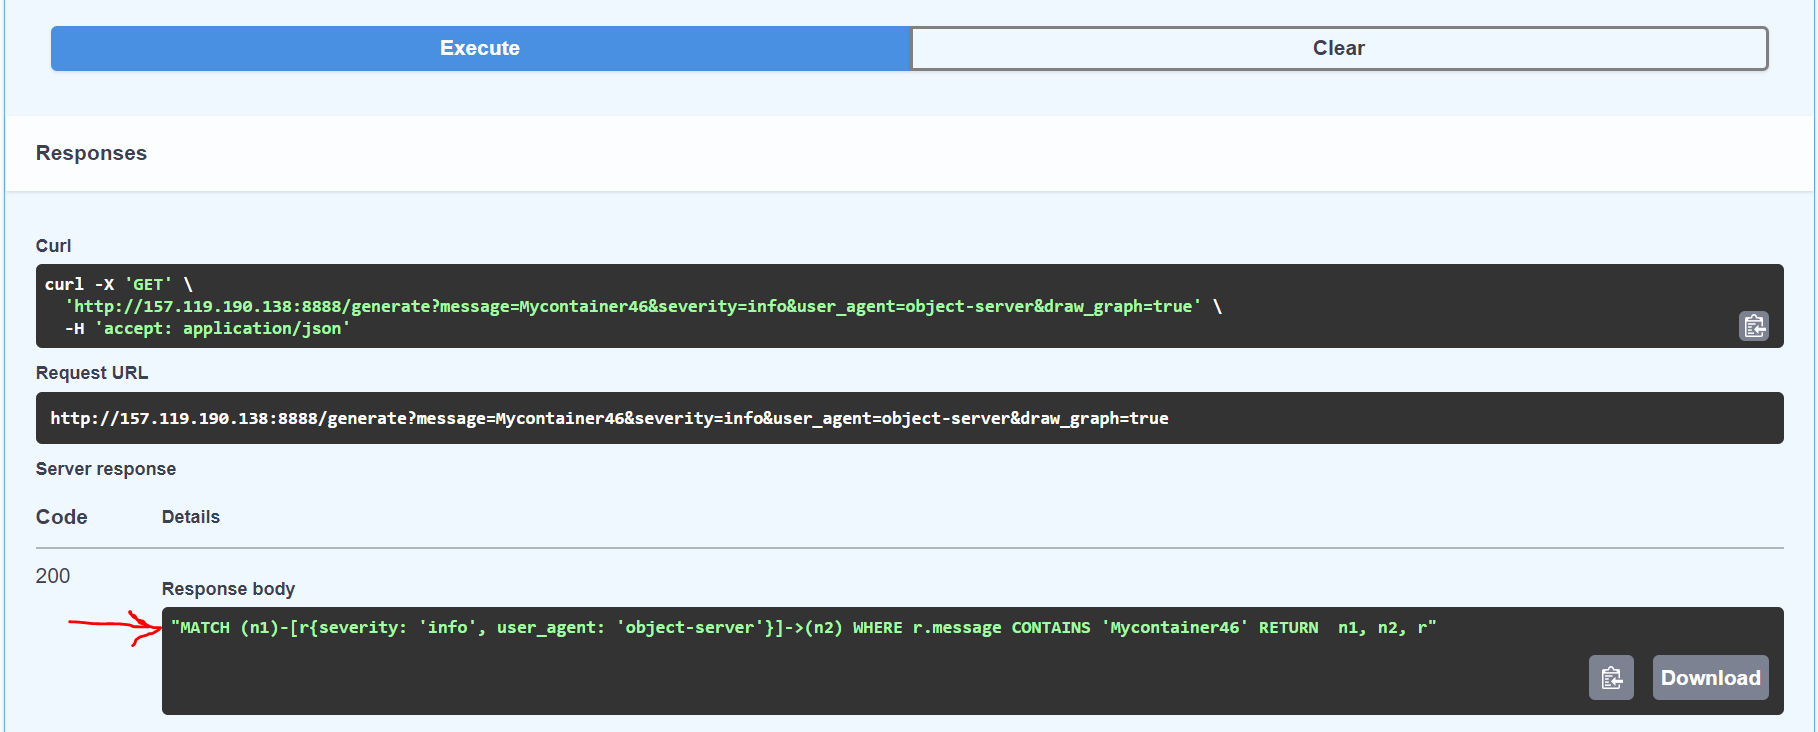
Task: Click the Response body label
Action: [228, 589]
